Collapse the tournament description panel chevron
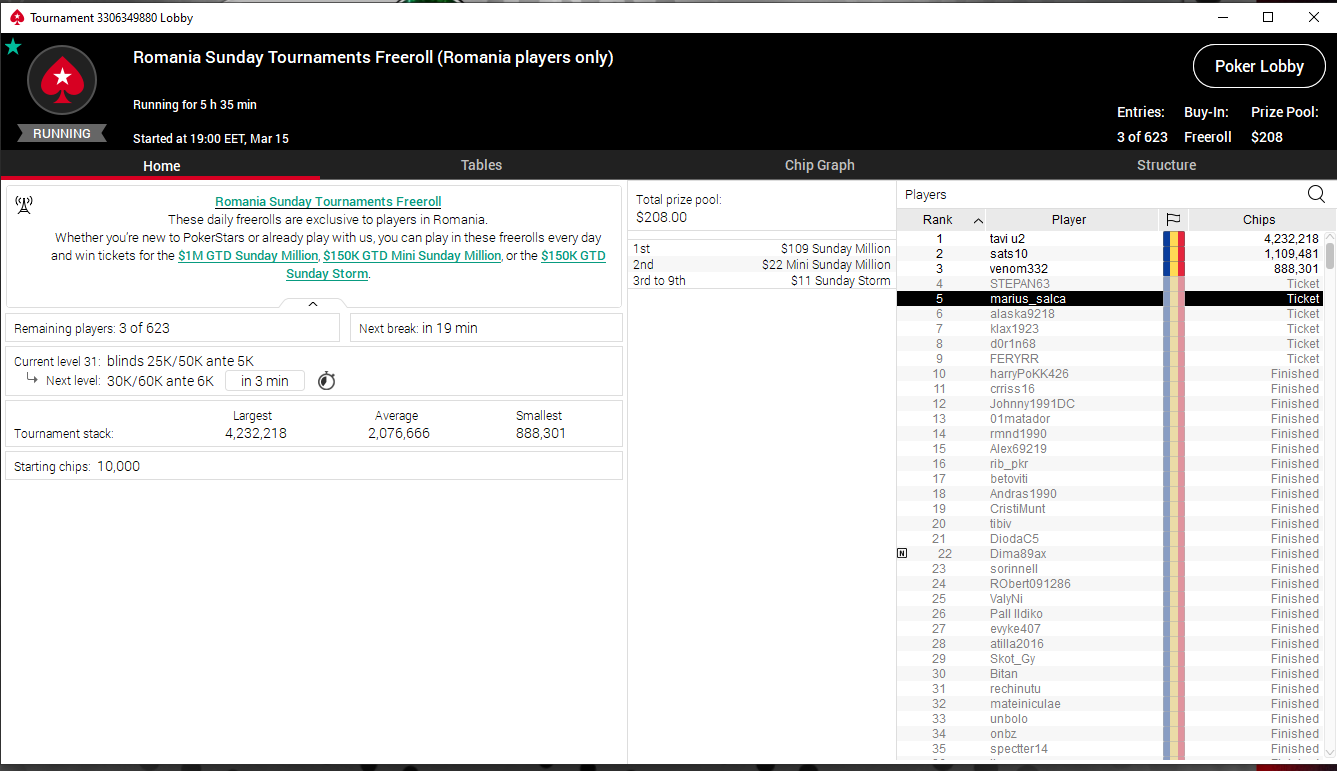 tap(313, 304)
